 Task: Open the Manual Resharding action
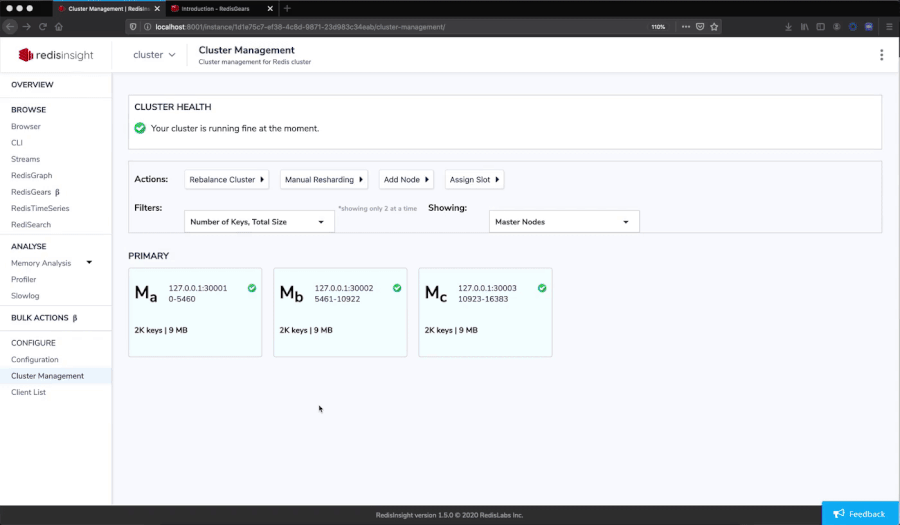pyautogui.click(x=323, y=180)
